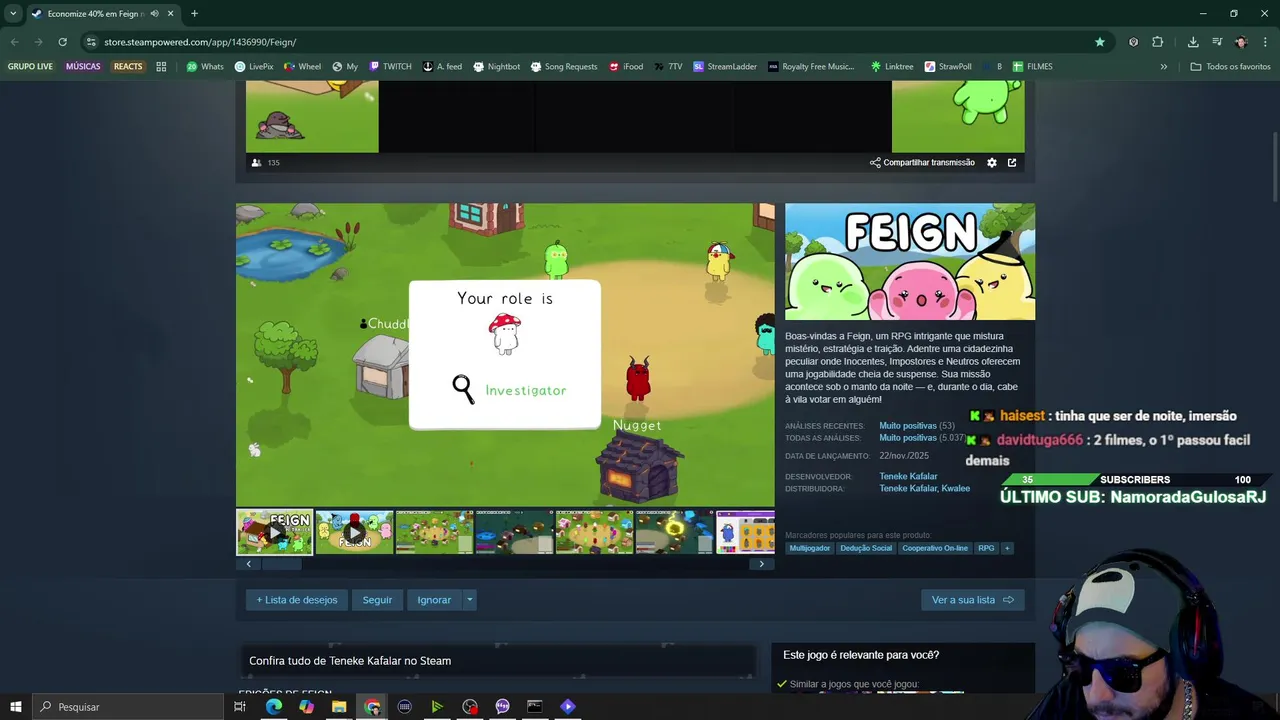Click the Feign game header image

pyautogui.click(x=910, y=262)
